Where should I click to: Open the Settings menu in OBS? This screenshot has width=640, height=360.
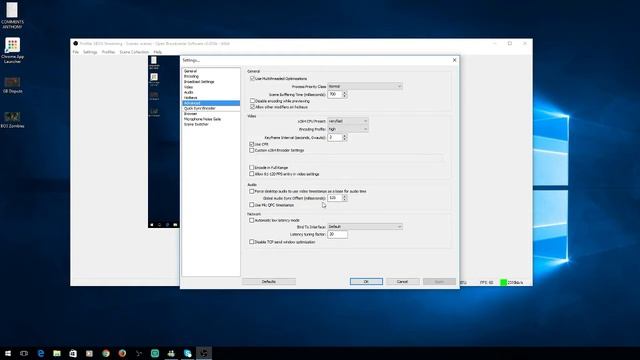(90, 52)
